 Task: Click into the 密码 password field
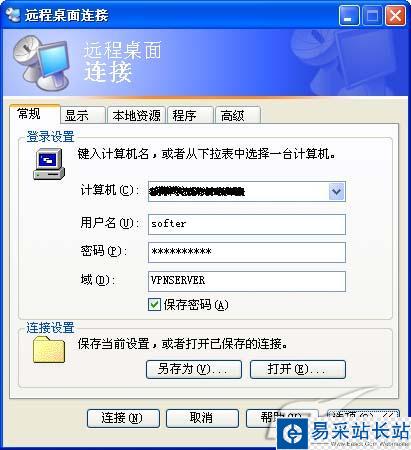click(x=247, y=252)
